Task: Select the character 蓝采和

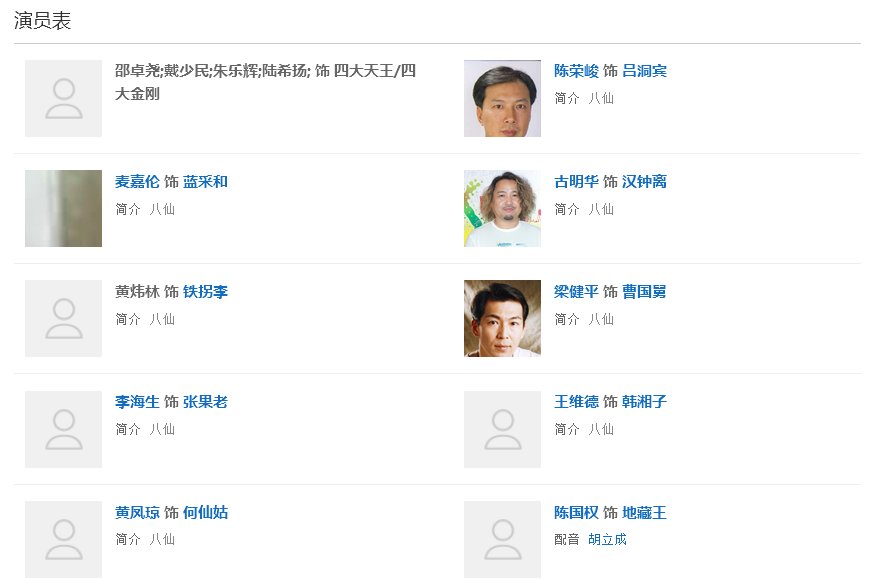Action: (203, 181)
